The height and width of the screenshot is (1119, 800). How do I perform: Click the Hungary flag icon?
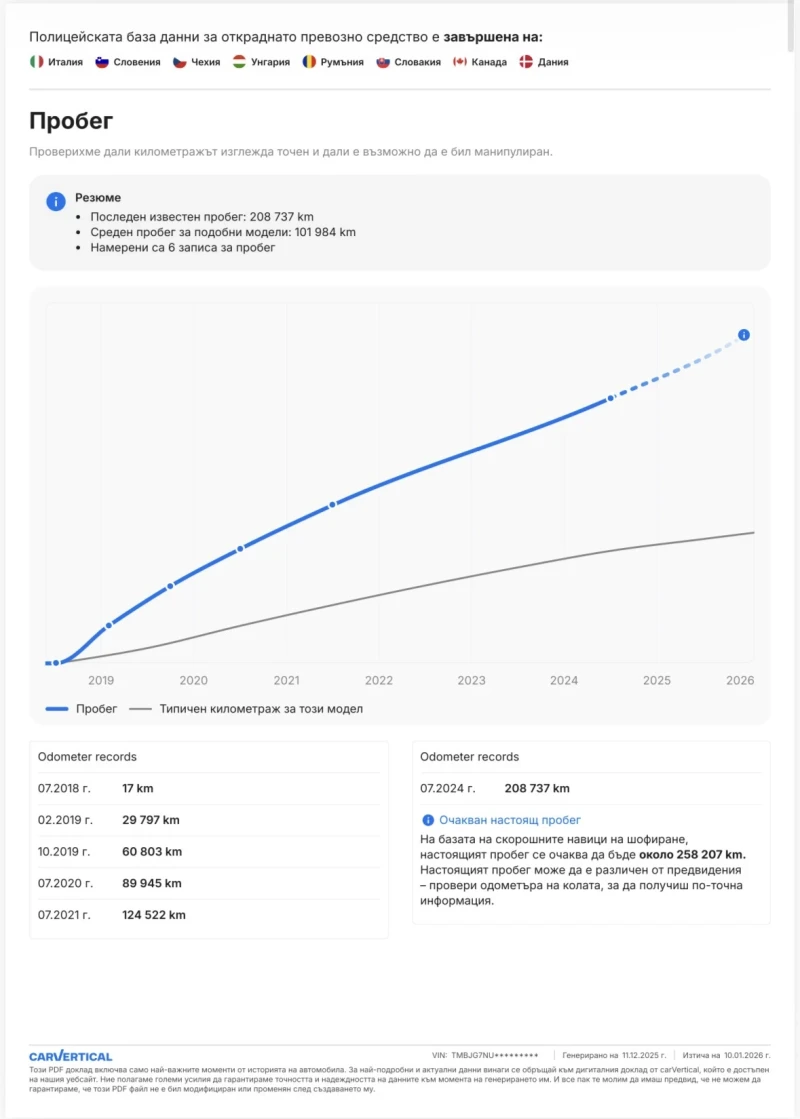(240, 62)
